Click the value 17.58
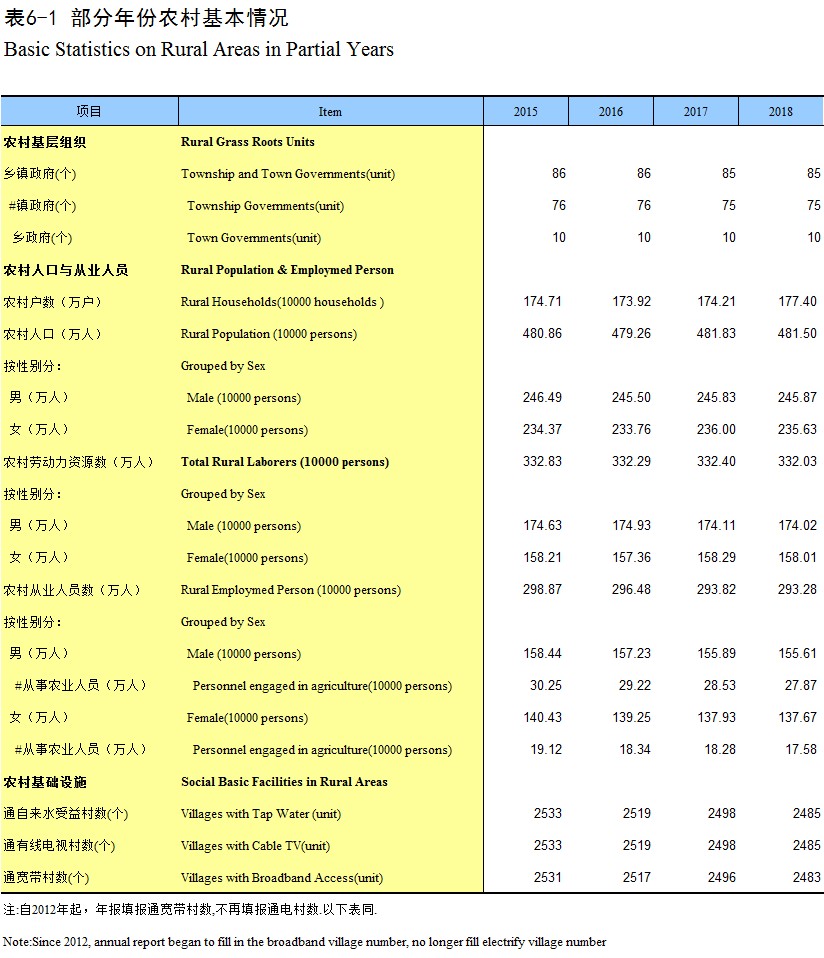The height and width of the screenshot is (958, 824). pos(801,749)
